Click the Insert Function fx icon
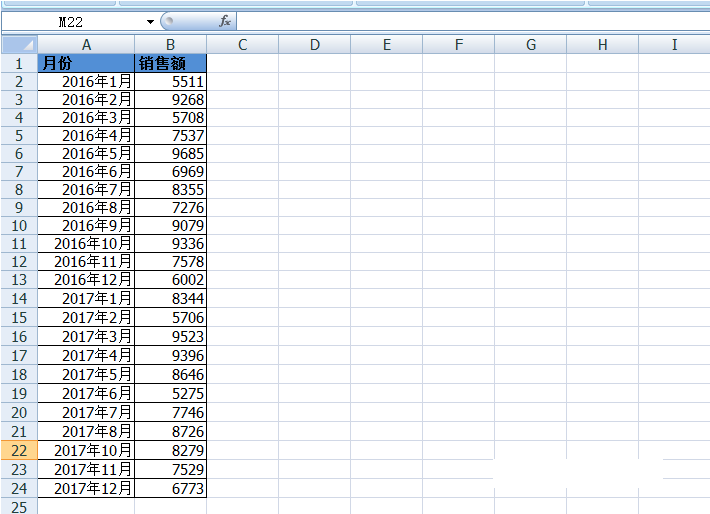Image resolution: width=710 pixels, height=514 pixels. [x=225, y=21]
